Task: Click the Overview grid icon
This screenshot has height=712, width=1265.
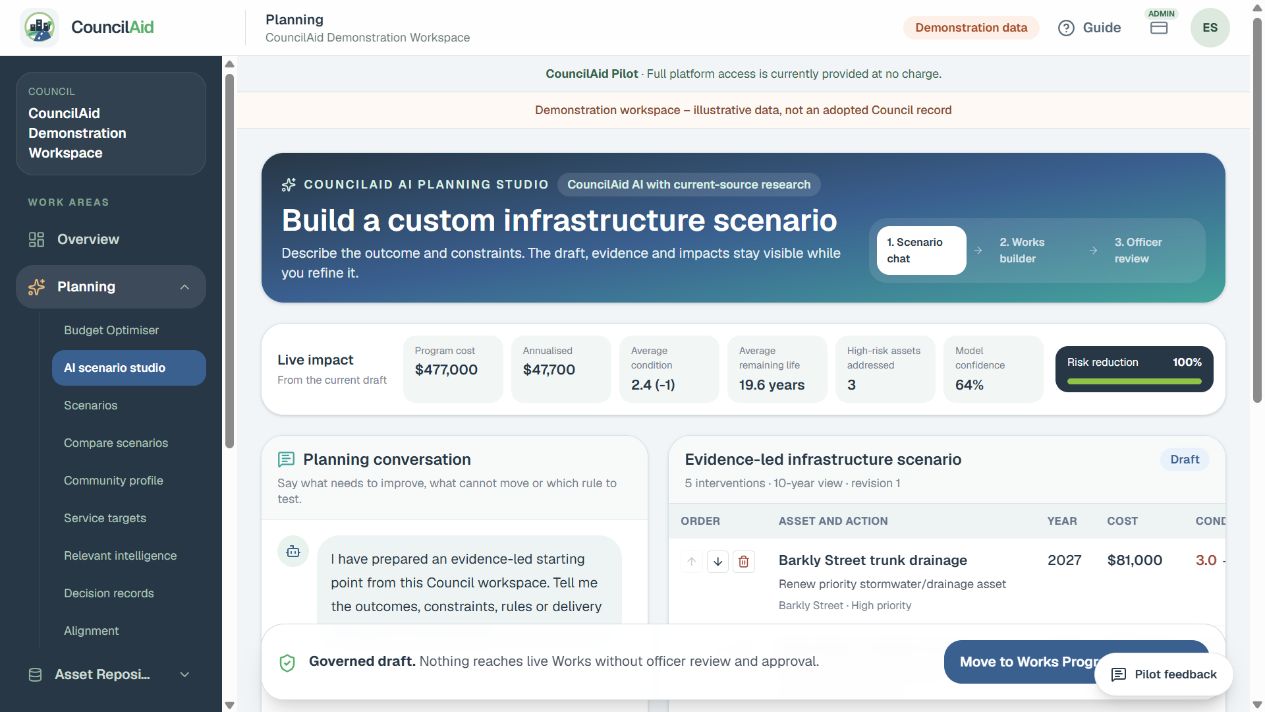Action: [37, 239]
